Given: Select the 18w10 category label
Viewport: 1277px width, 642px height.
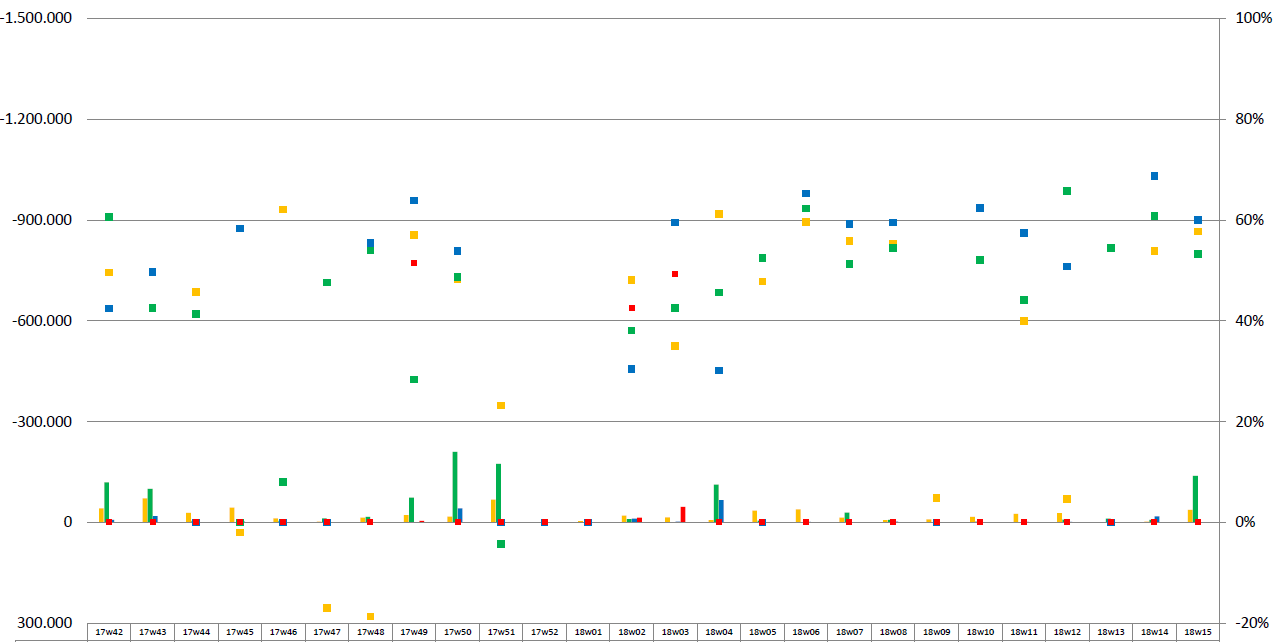Looking at the screenshot, I should click(979, 632).
